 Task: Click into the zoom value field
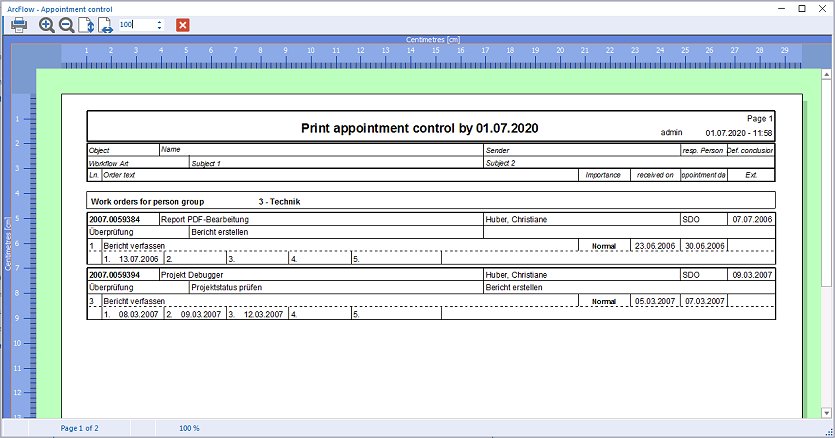[137, 25]
